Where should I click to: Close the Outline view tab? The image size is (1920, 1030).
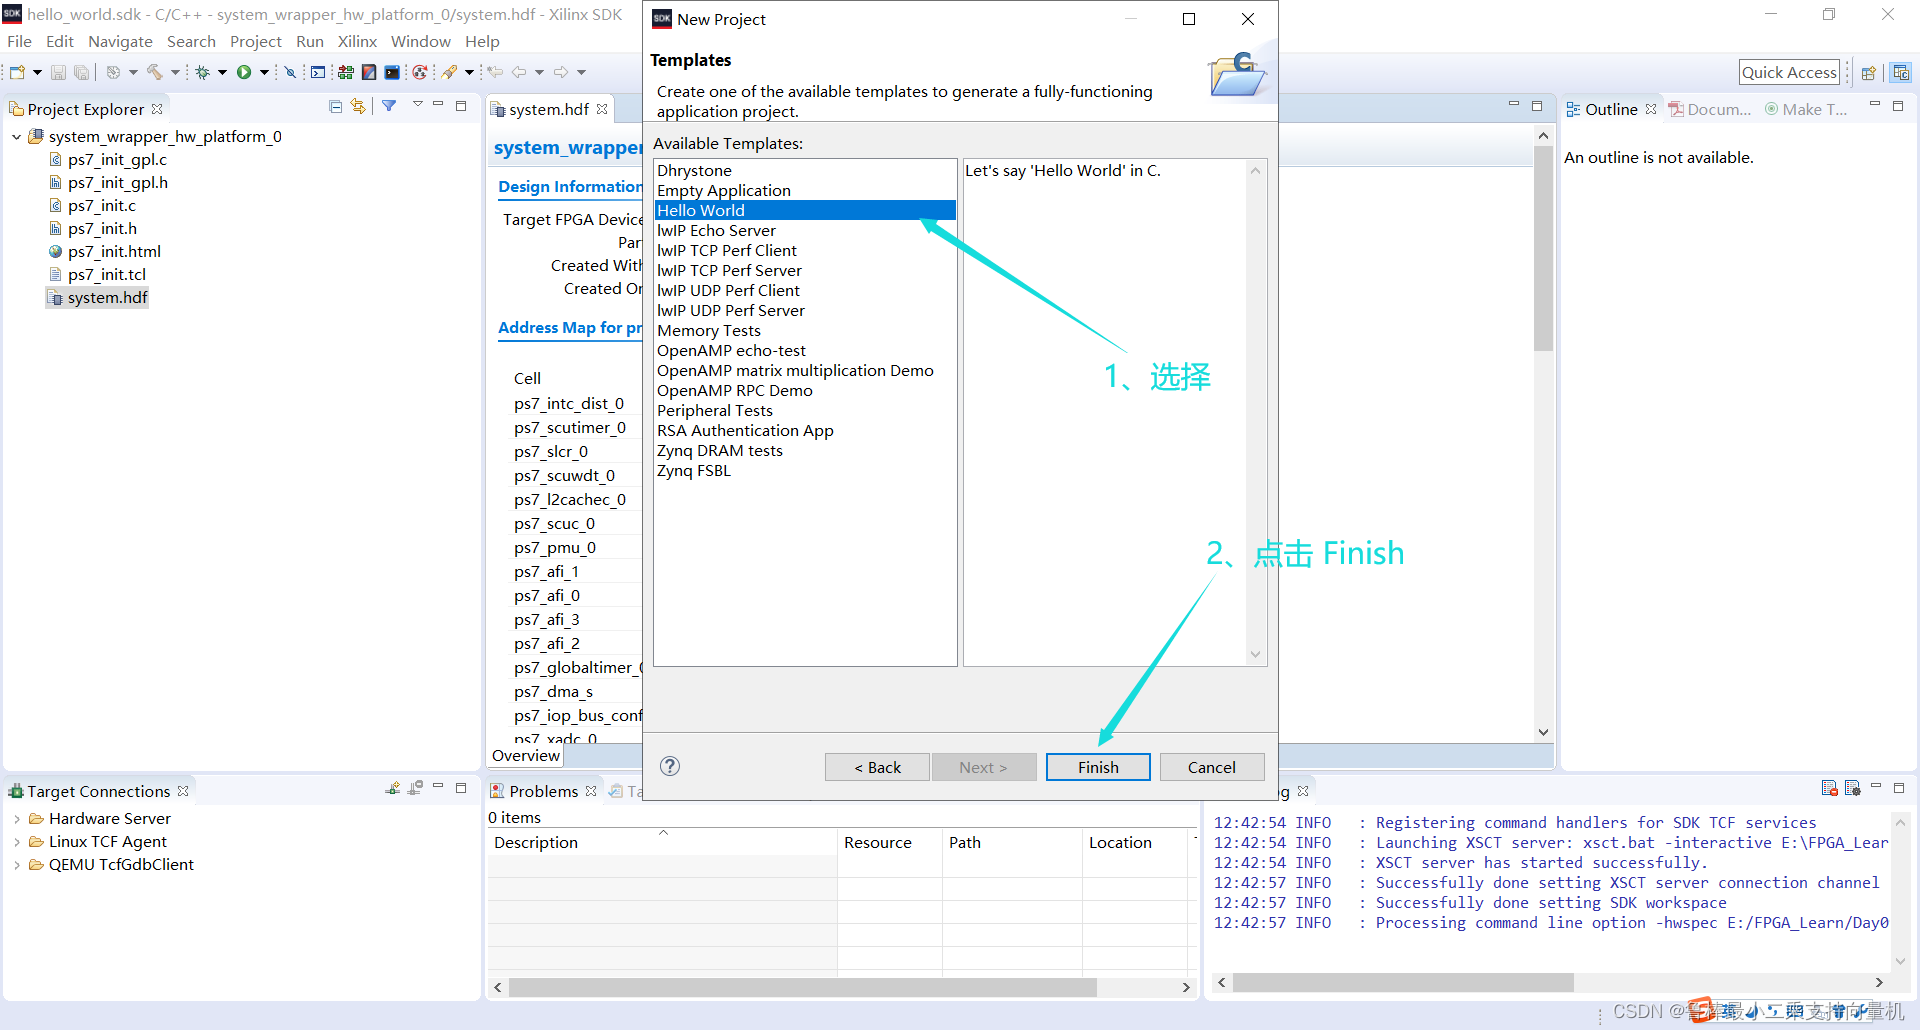pyautogui.click(x=1651, y=109)
